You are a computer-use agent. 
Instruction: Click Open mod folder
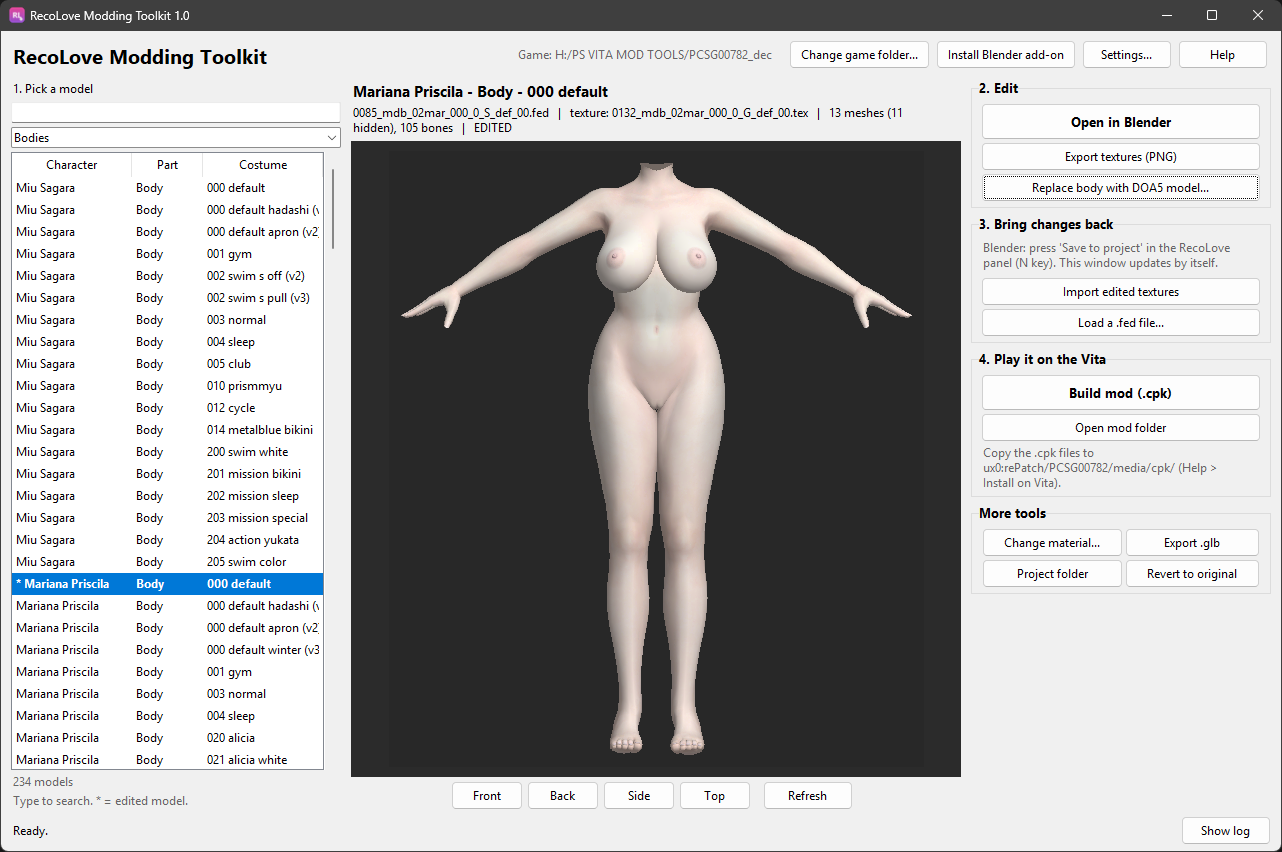point(1121,428)
